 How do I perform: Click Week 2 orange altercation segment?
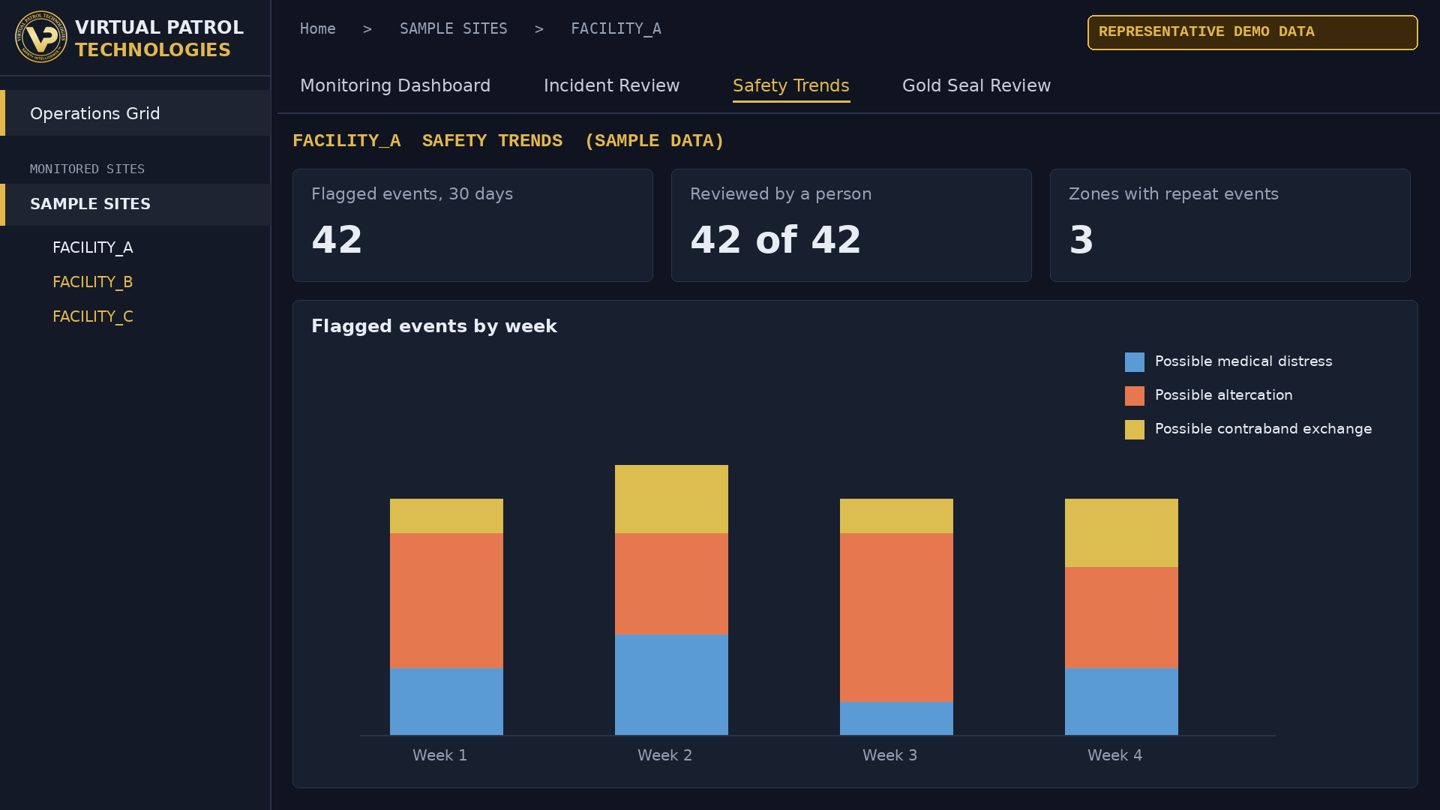(671, 584)
